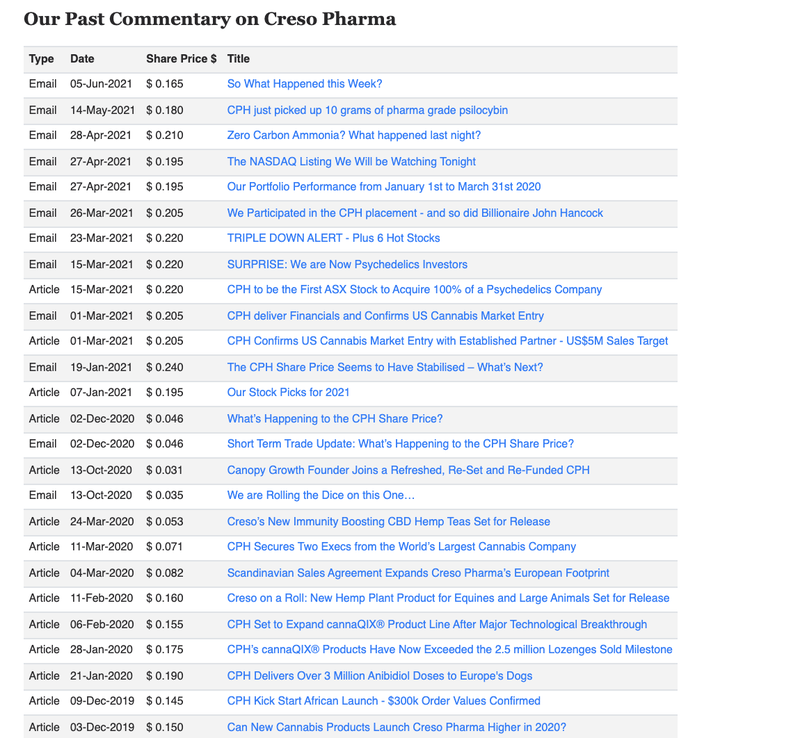Select the date cell '03-Dec-2019'
Viewport: 800px width, 738px height.
[102, 729]
